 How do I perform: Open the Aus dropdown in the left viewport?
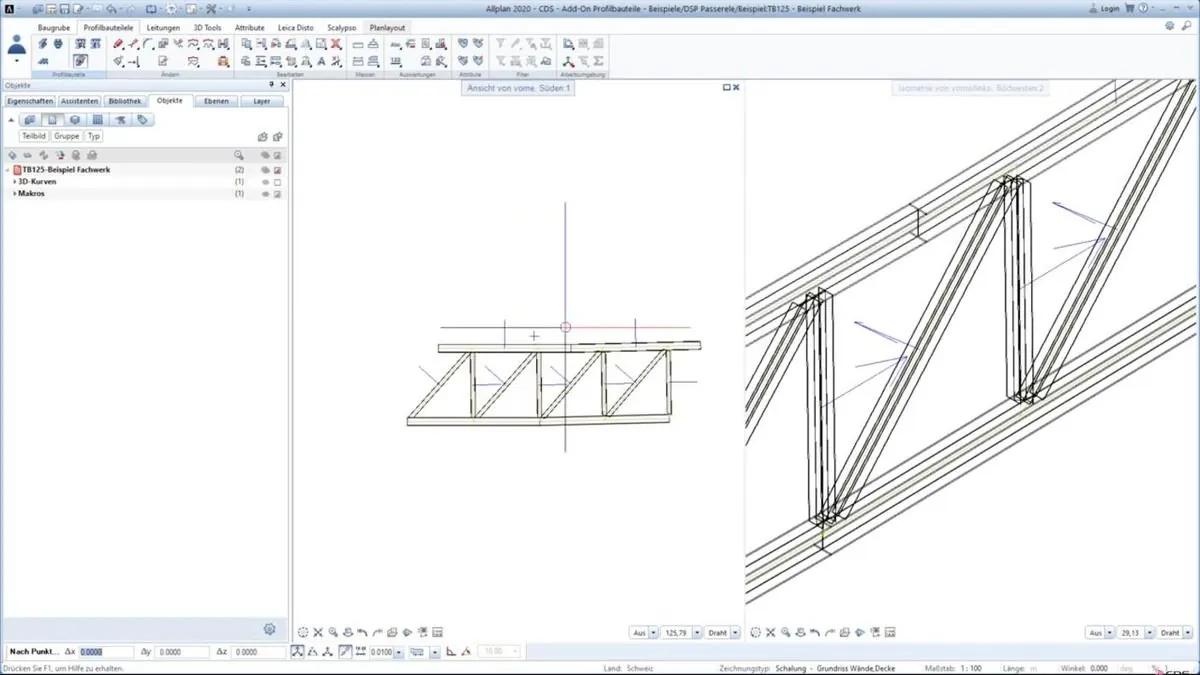click(653, 633)
